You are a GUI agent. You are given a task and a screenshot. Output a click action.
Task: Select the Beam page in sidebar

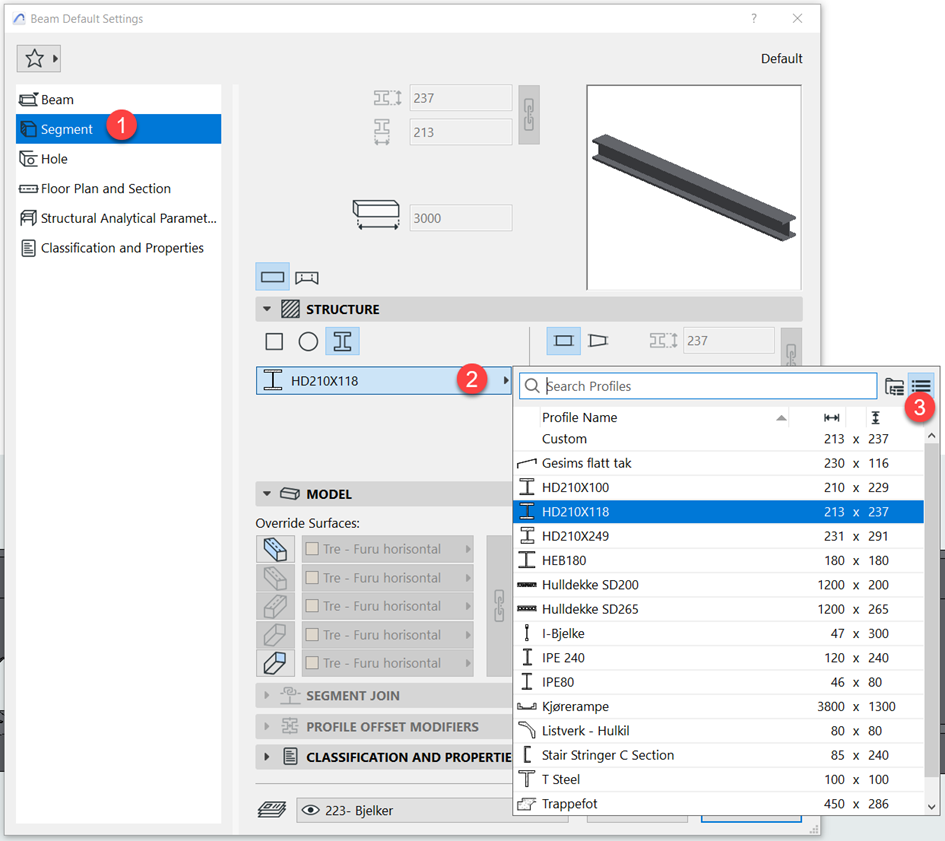(x=118, y=99)
